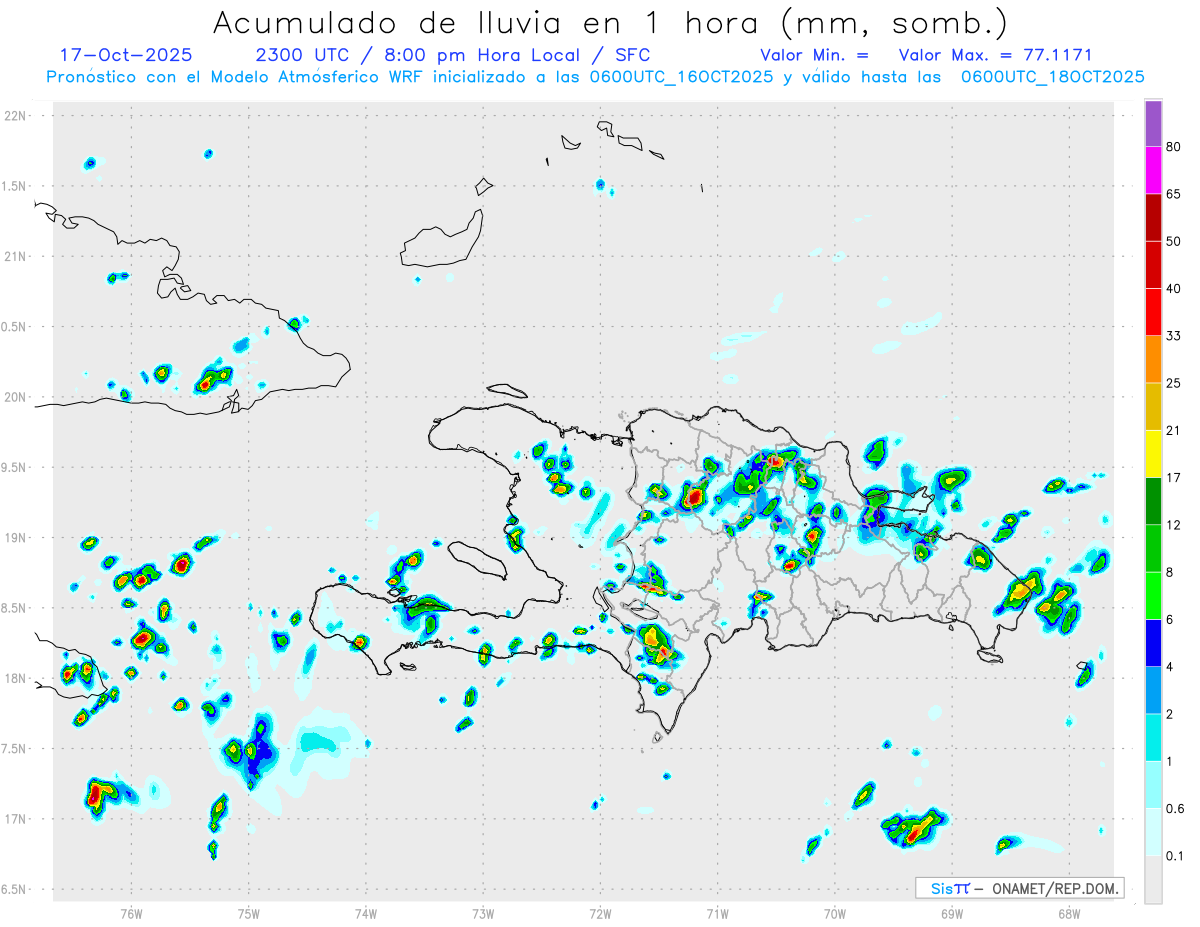Click the green swatch between 8 and 12
Screen dimensions: 1200x927
click(x=1153, y=548)
